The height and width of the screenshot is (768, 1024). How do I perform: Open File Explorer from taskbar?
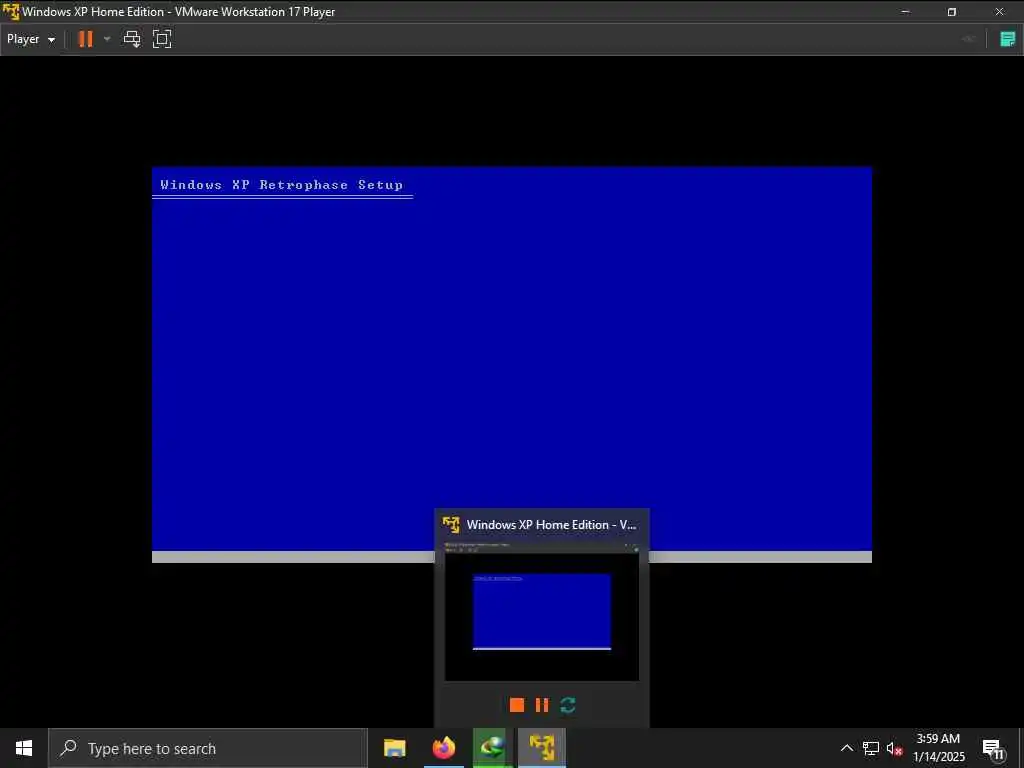pos(394,748)
